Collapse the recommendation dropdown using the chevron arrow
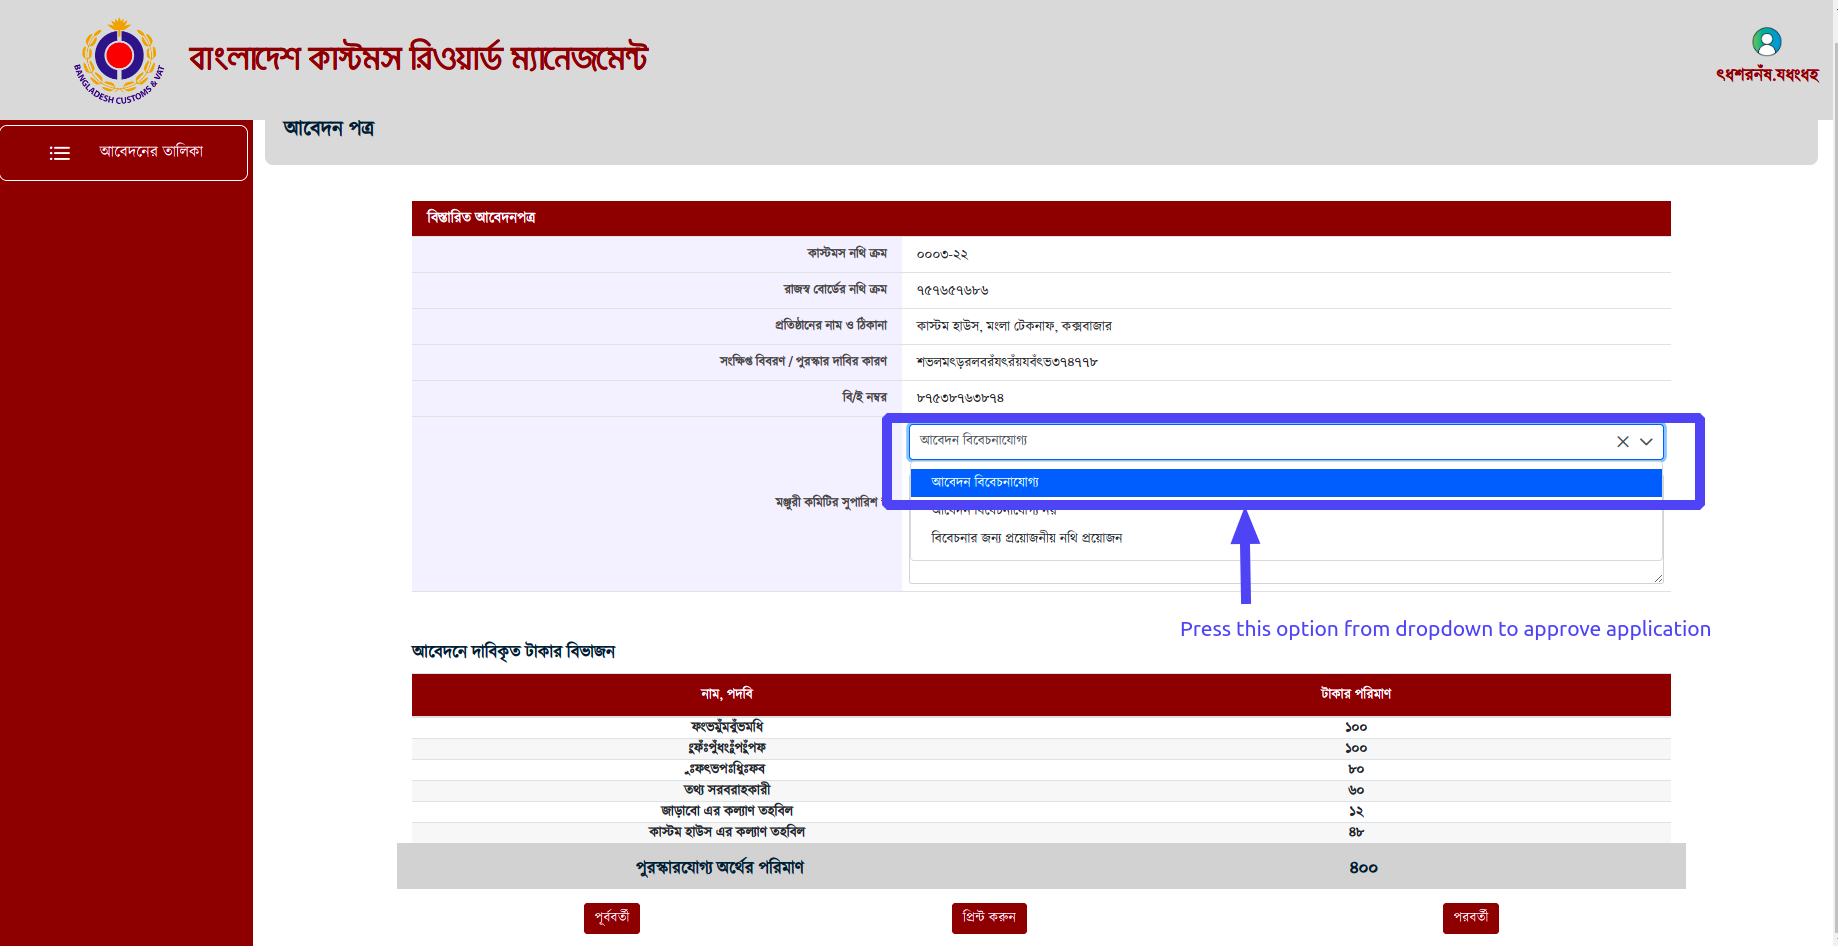The image size is (1838, 946). click(x=1646, y=442)
